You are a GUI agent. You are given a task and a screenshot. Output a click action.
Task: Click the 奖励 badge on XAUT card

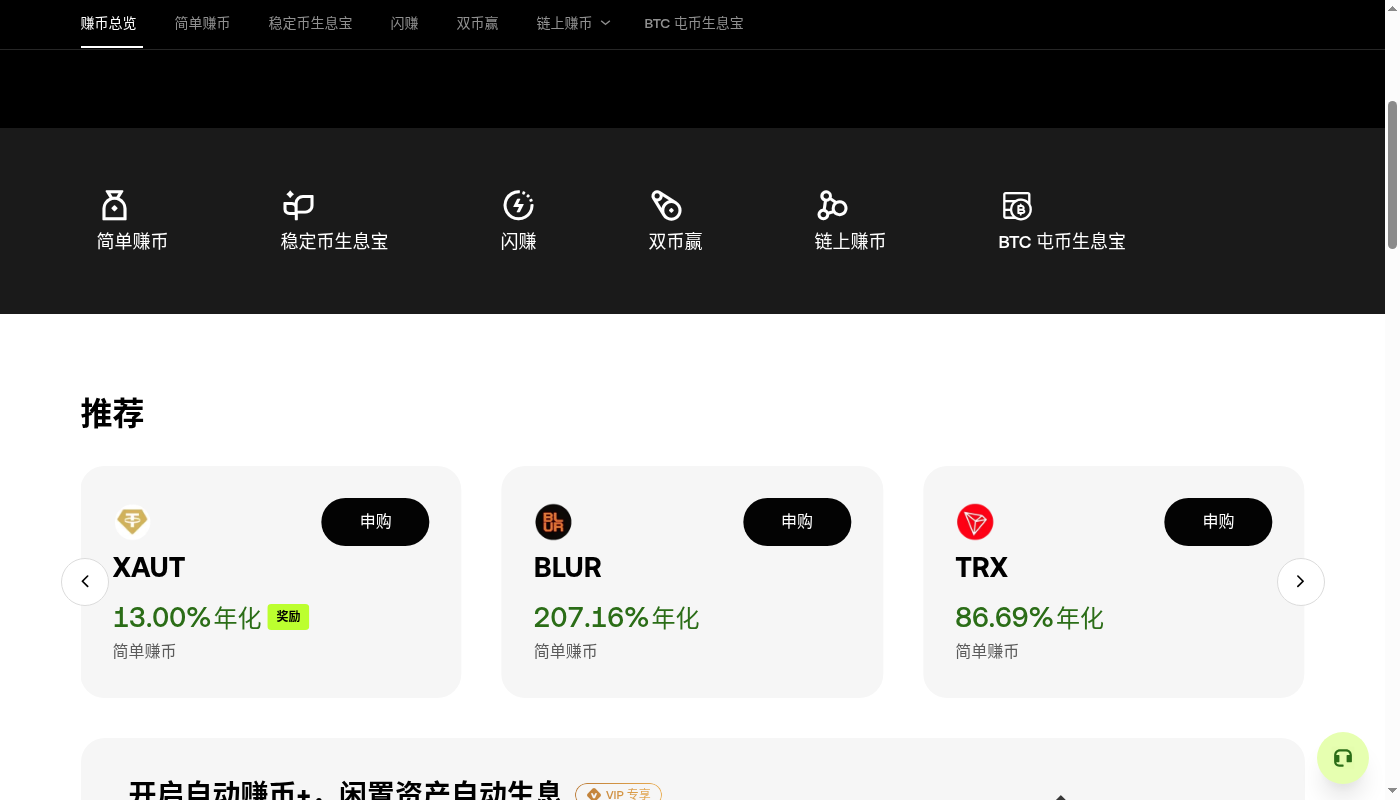coord(288,616)
